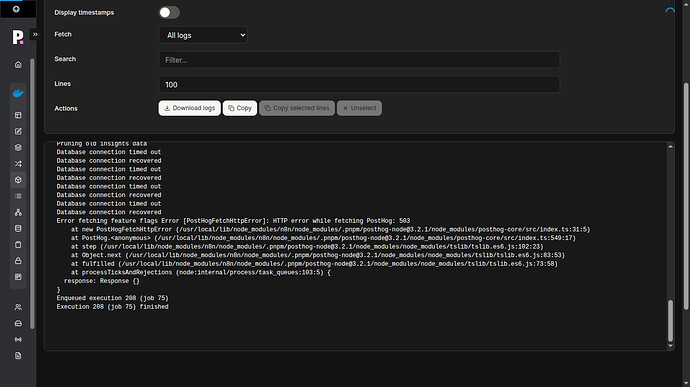
Task: Click the Copy selected lines button
Action: click(x=297, y=108)
